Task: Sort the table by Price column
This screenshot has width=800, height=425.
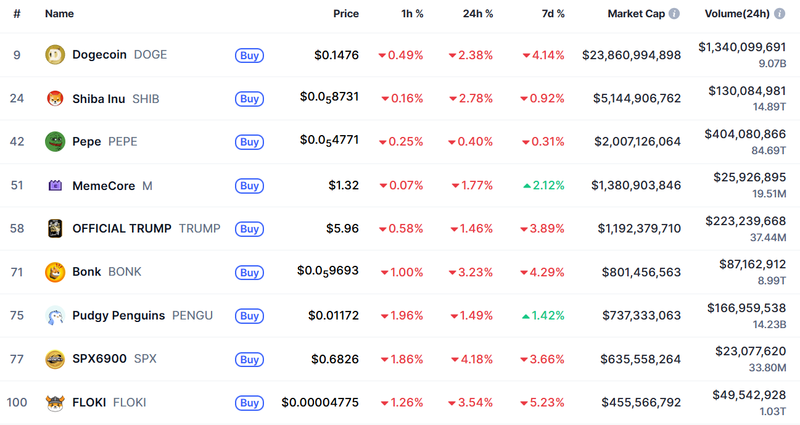Action: (346, 15)
